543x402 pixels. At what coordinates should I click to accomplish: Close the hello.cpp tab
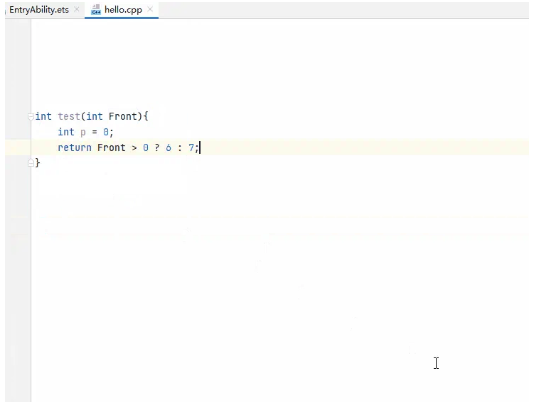[x=150, y=9]
